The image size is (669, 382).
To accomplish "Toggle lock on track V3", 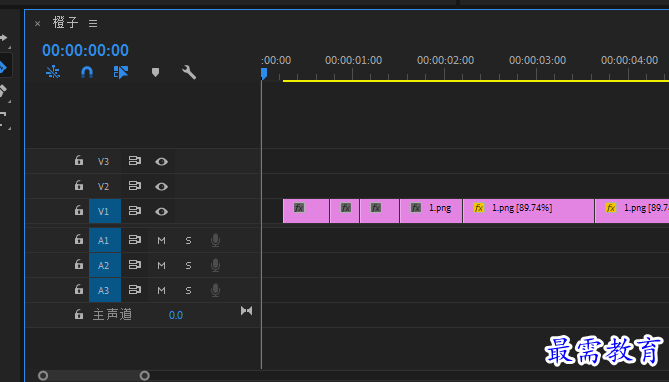I will coord(79,160).
